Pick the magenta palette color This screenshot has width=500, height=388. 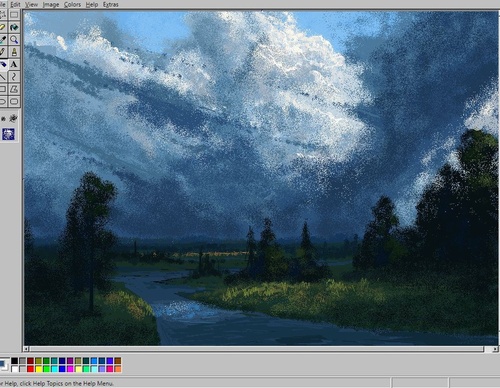coord(70,369)
